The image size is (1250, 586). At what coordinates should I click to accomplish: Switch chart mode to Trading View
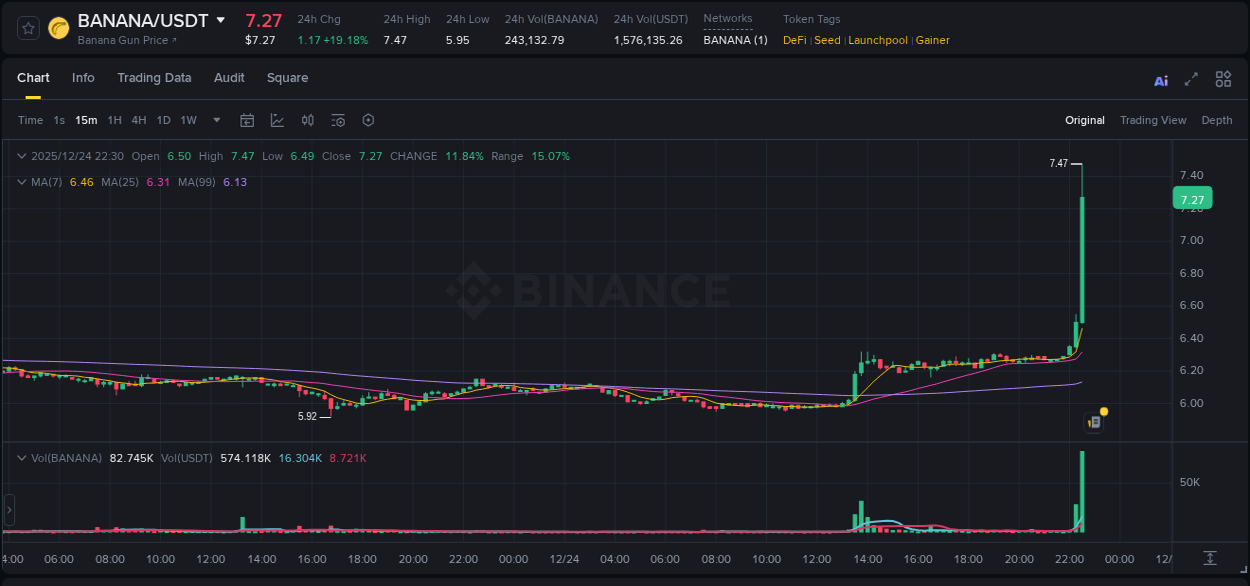point(1153,120)
